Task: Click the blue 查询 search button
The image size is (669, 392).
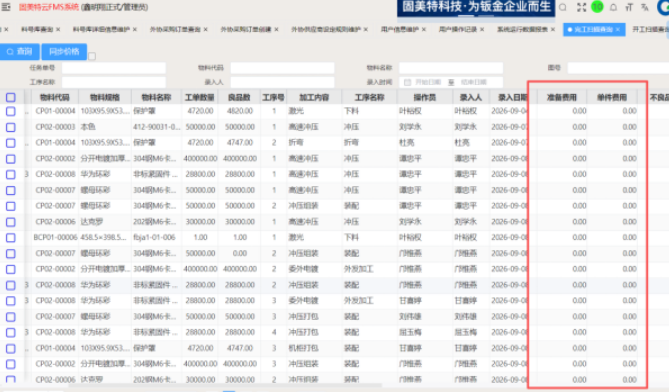Action: [x=20, y=52]
